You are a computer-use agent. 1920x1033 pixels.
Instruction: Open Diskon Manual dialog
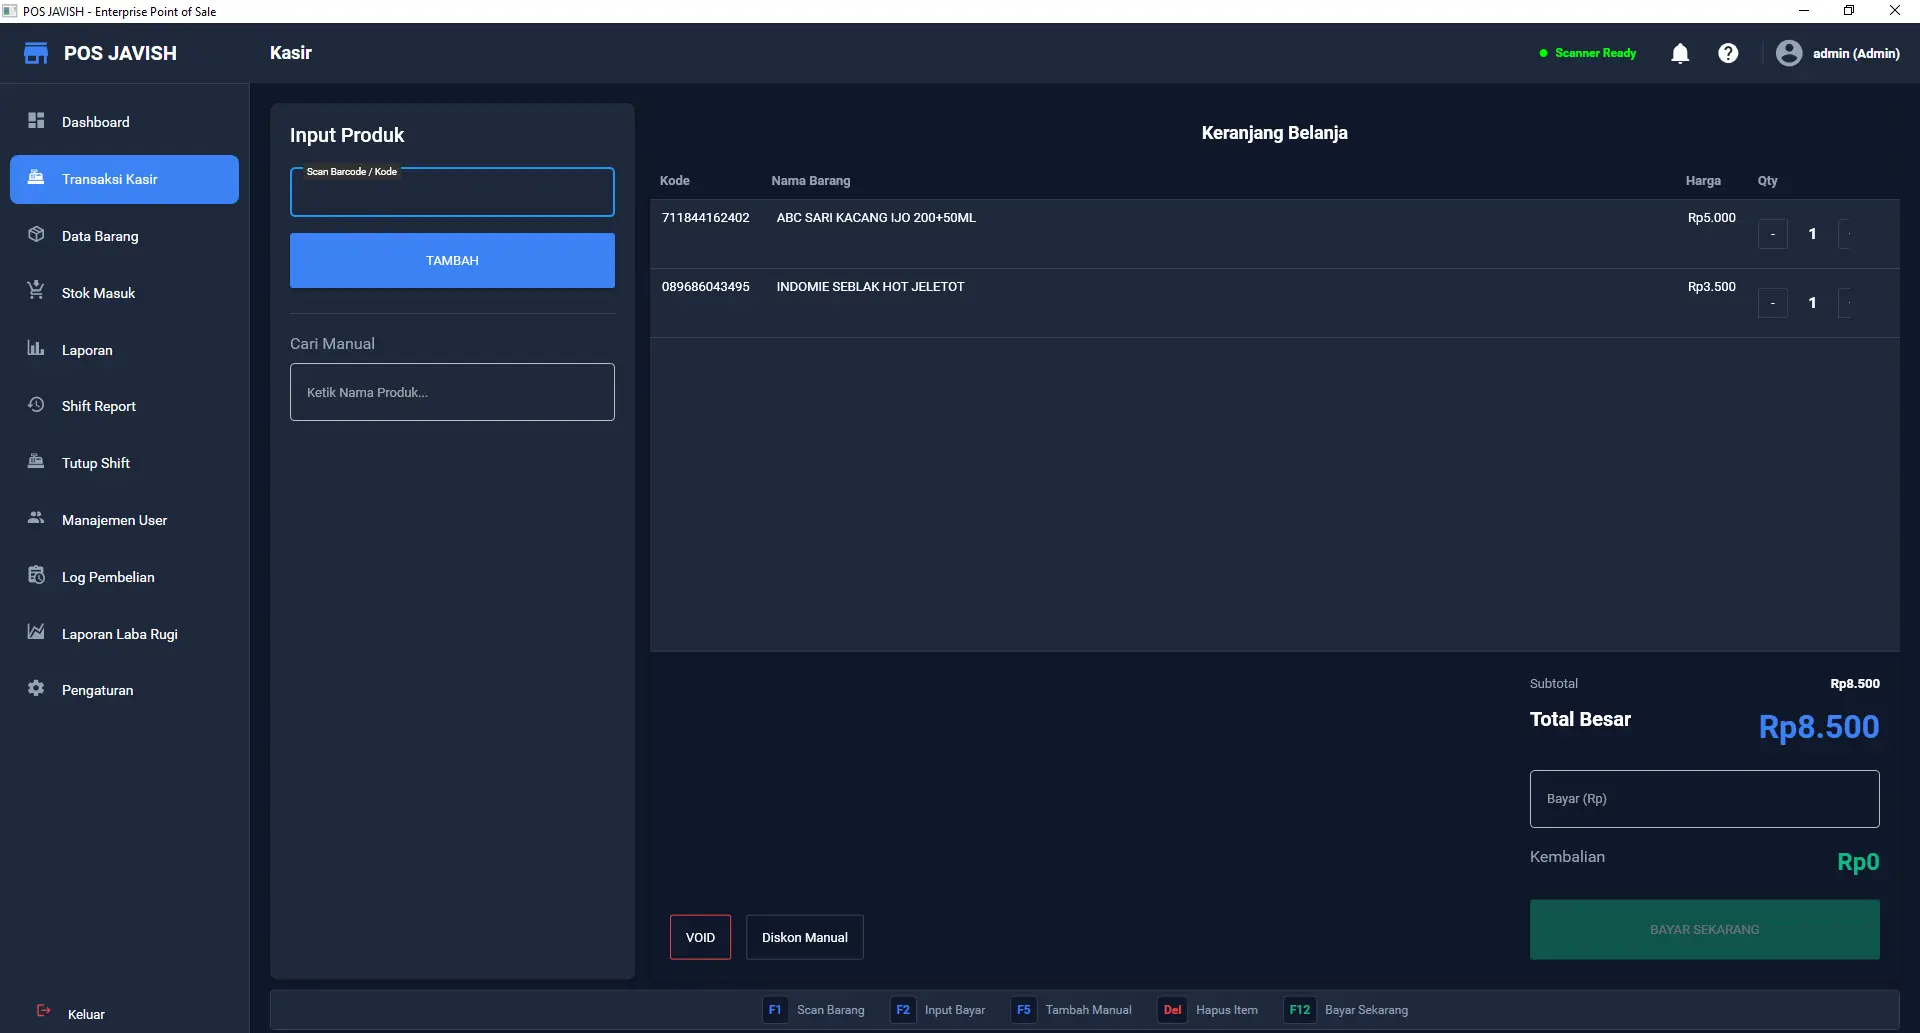coord(804,938)
